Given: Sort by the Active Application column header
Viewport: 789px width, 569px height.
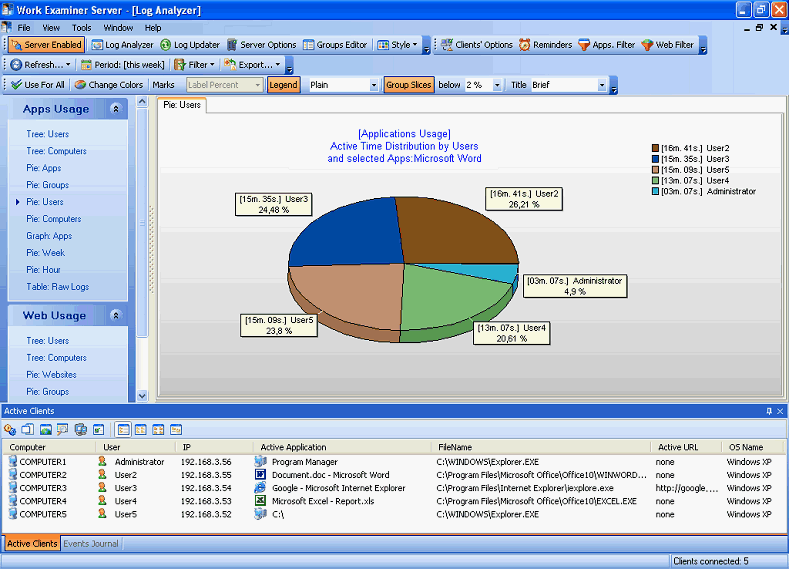Looking at the screenshot, I should (x=343, y=447).
